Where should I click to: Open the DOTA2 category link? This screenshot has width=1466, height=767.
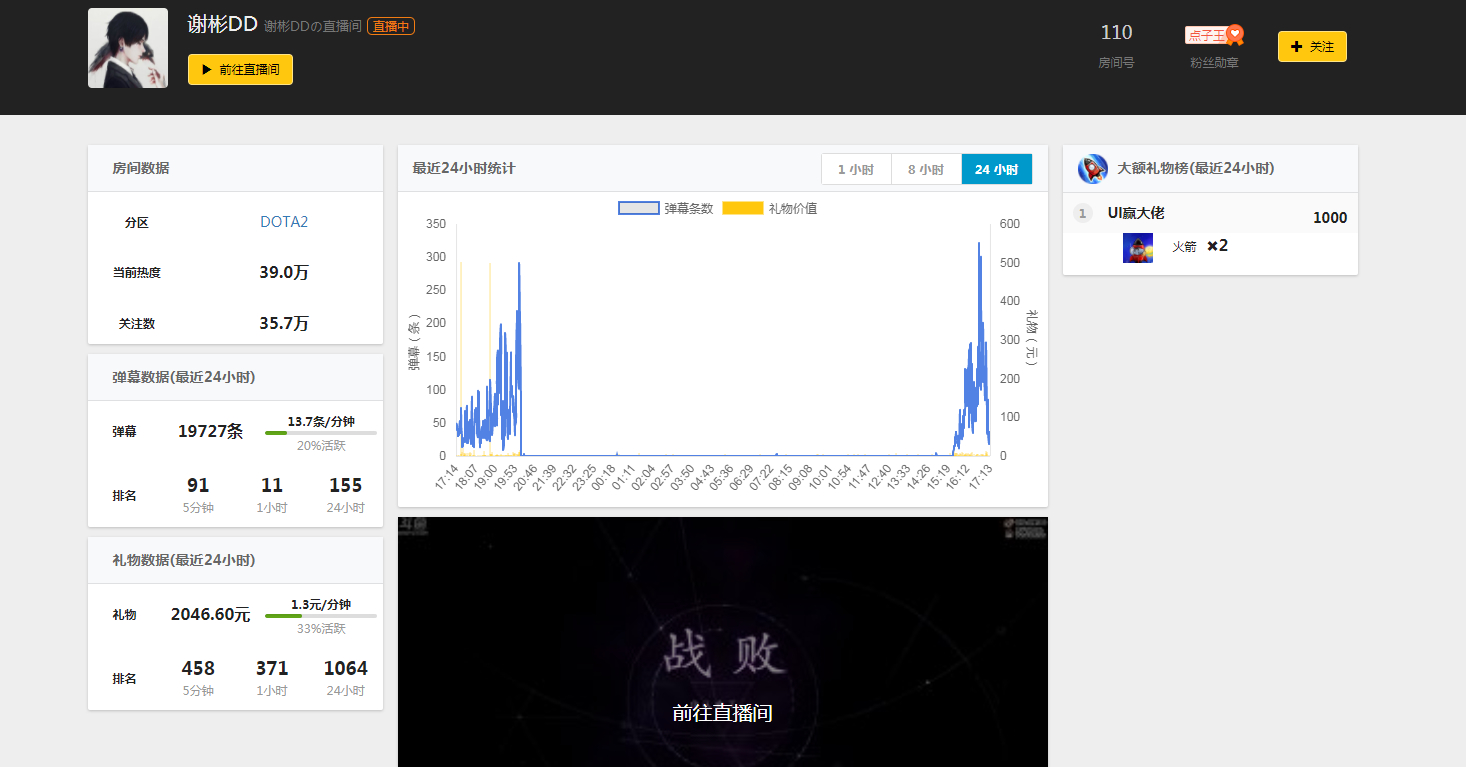(x=284, y=222)
